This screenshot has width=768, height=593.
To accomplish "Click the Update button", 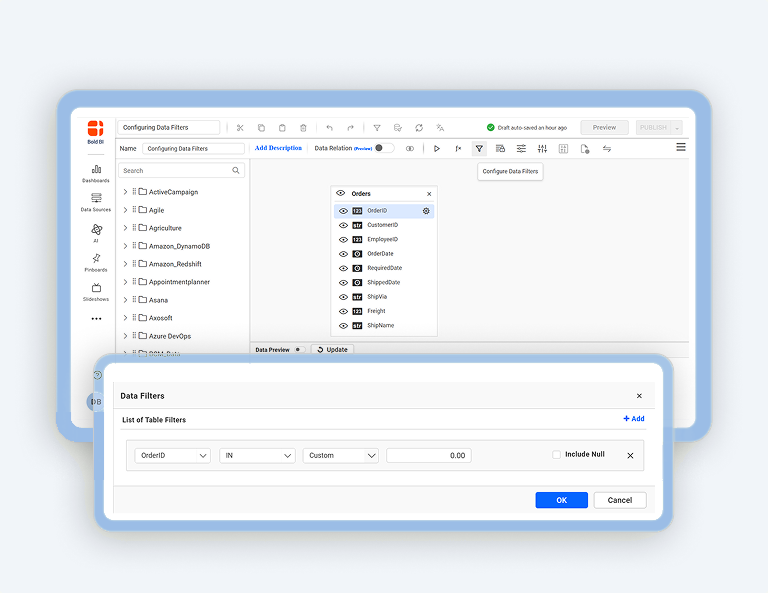I will (x=333, y=350).
